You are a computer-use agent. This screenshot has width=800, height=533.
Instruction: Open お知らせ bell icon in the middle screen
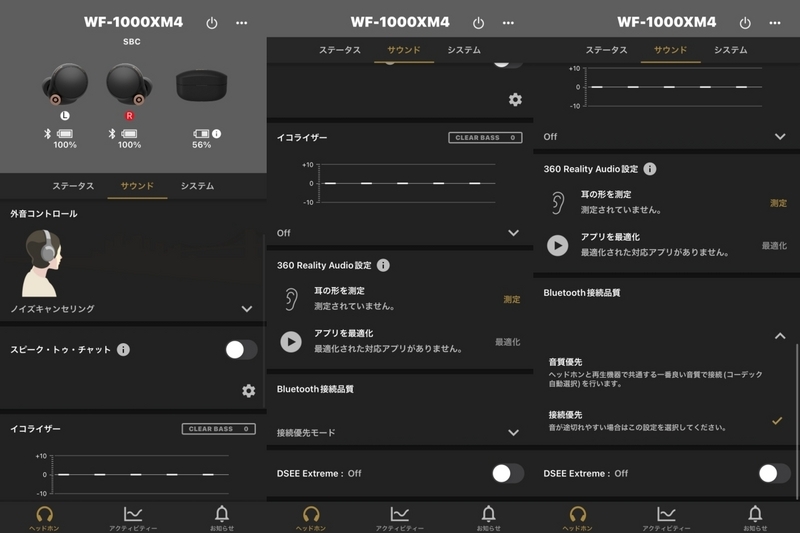tap(489, 518)
